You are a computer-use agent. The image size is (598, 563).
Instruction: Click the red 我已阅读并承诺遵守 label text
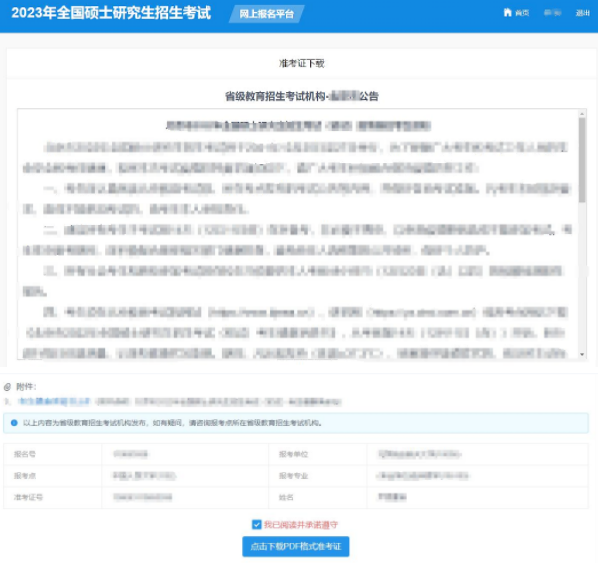301,525
